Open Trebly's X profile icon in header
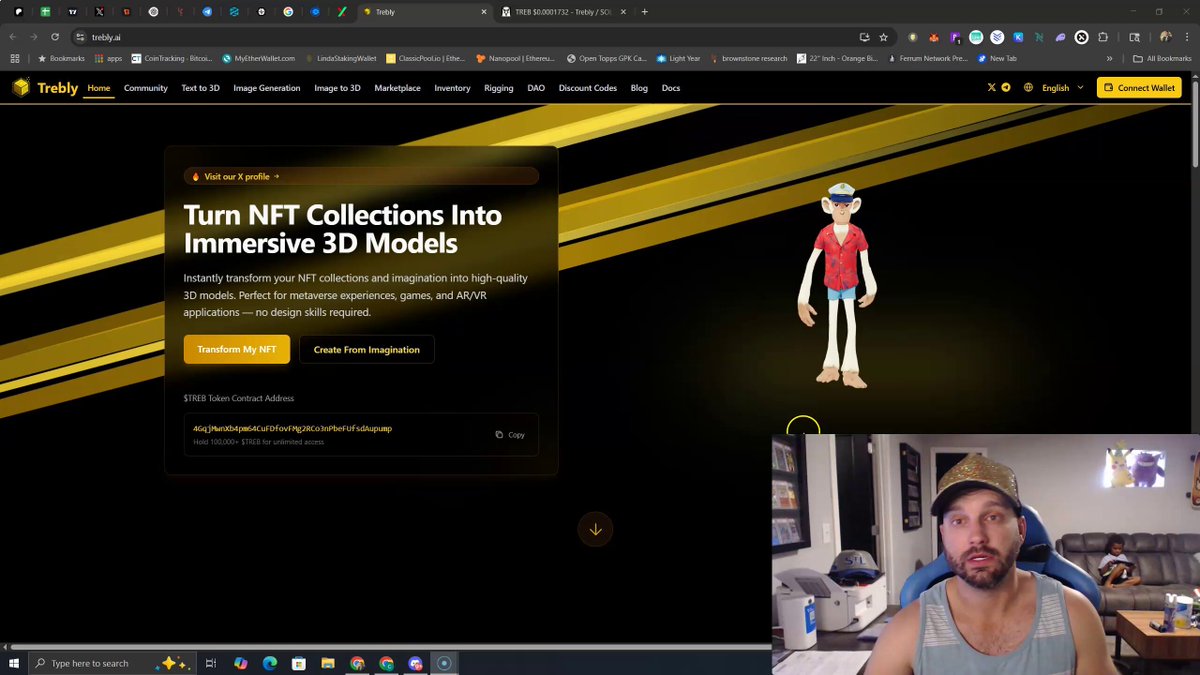Viewport: 1200px width, 675px height. click(992, 88)
